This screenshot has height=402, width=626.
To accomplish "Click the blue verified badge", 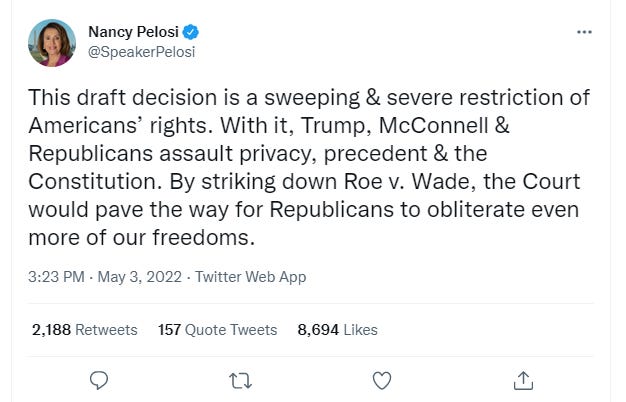I will 190,32.
